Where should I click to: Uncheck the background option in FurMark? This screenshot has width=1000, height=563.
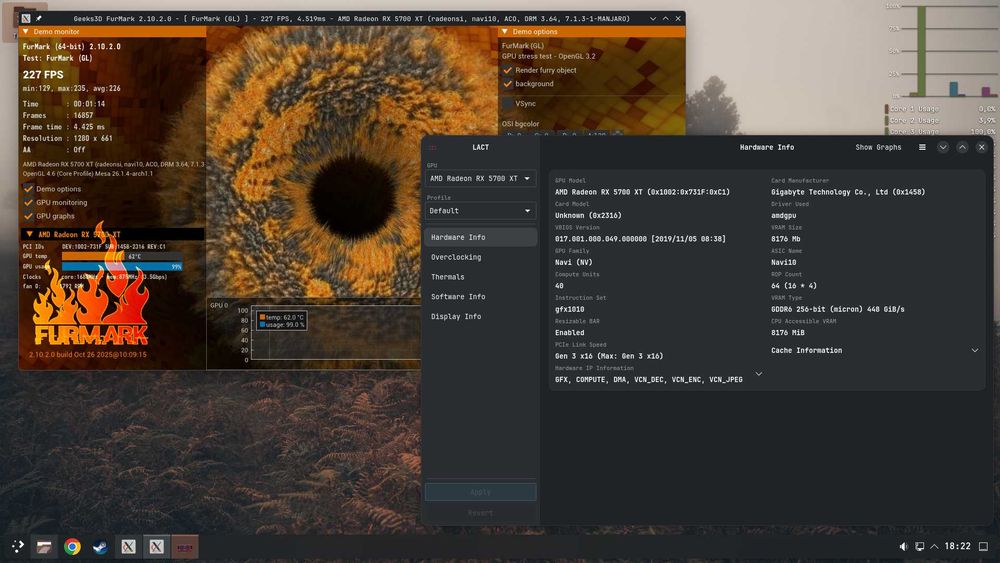pos(508,84)
